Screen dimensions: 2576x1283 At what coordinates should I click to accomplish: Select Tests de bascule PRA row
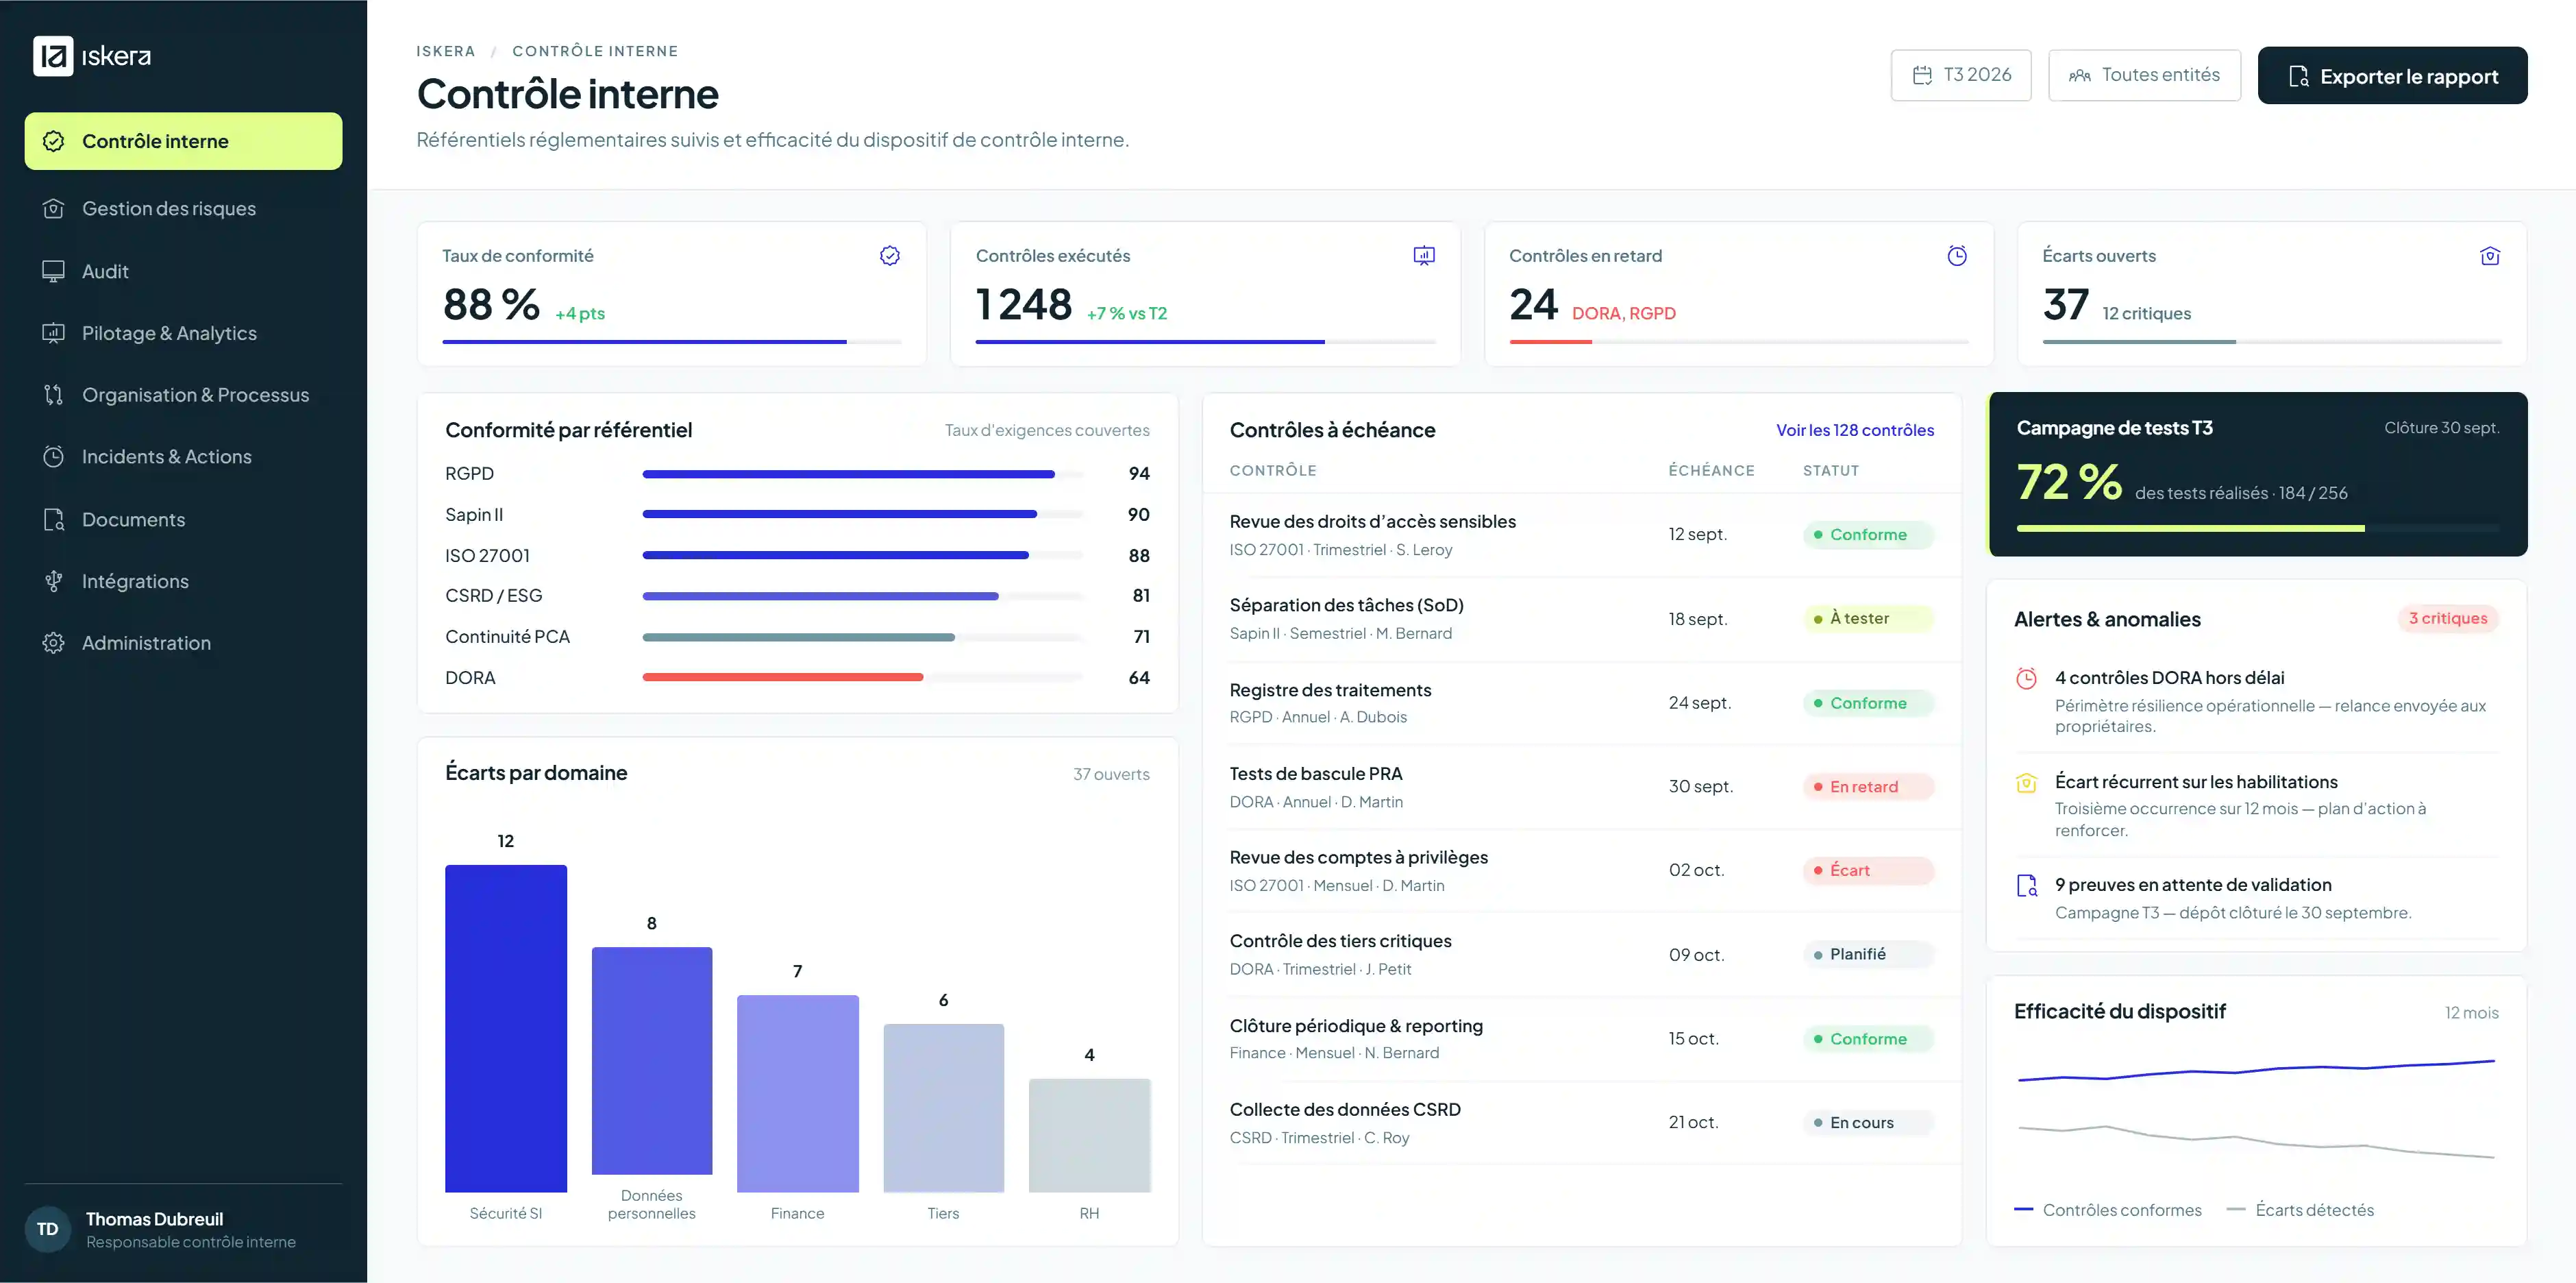(1581, 787)
